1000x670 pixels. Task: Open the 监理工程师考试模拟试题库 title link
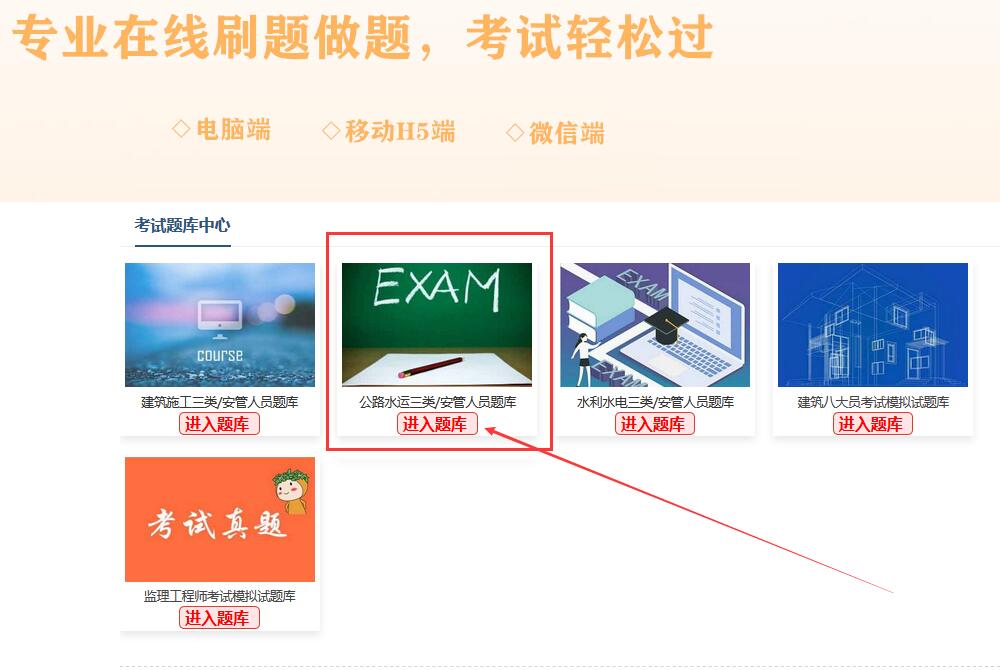click(x=219, y=596)
